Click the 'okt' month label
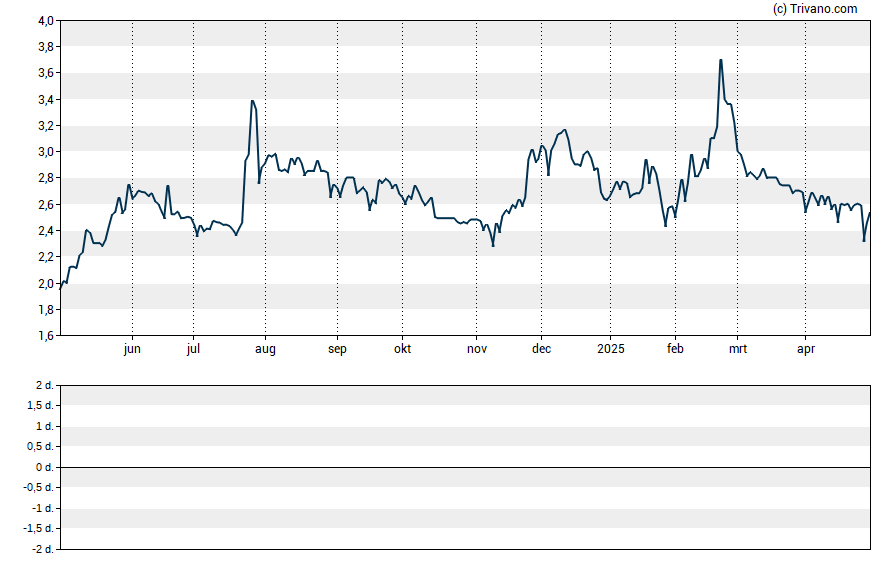 403,349
